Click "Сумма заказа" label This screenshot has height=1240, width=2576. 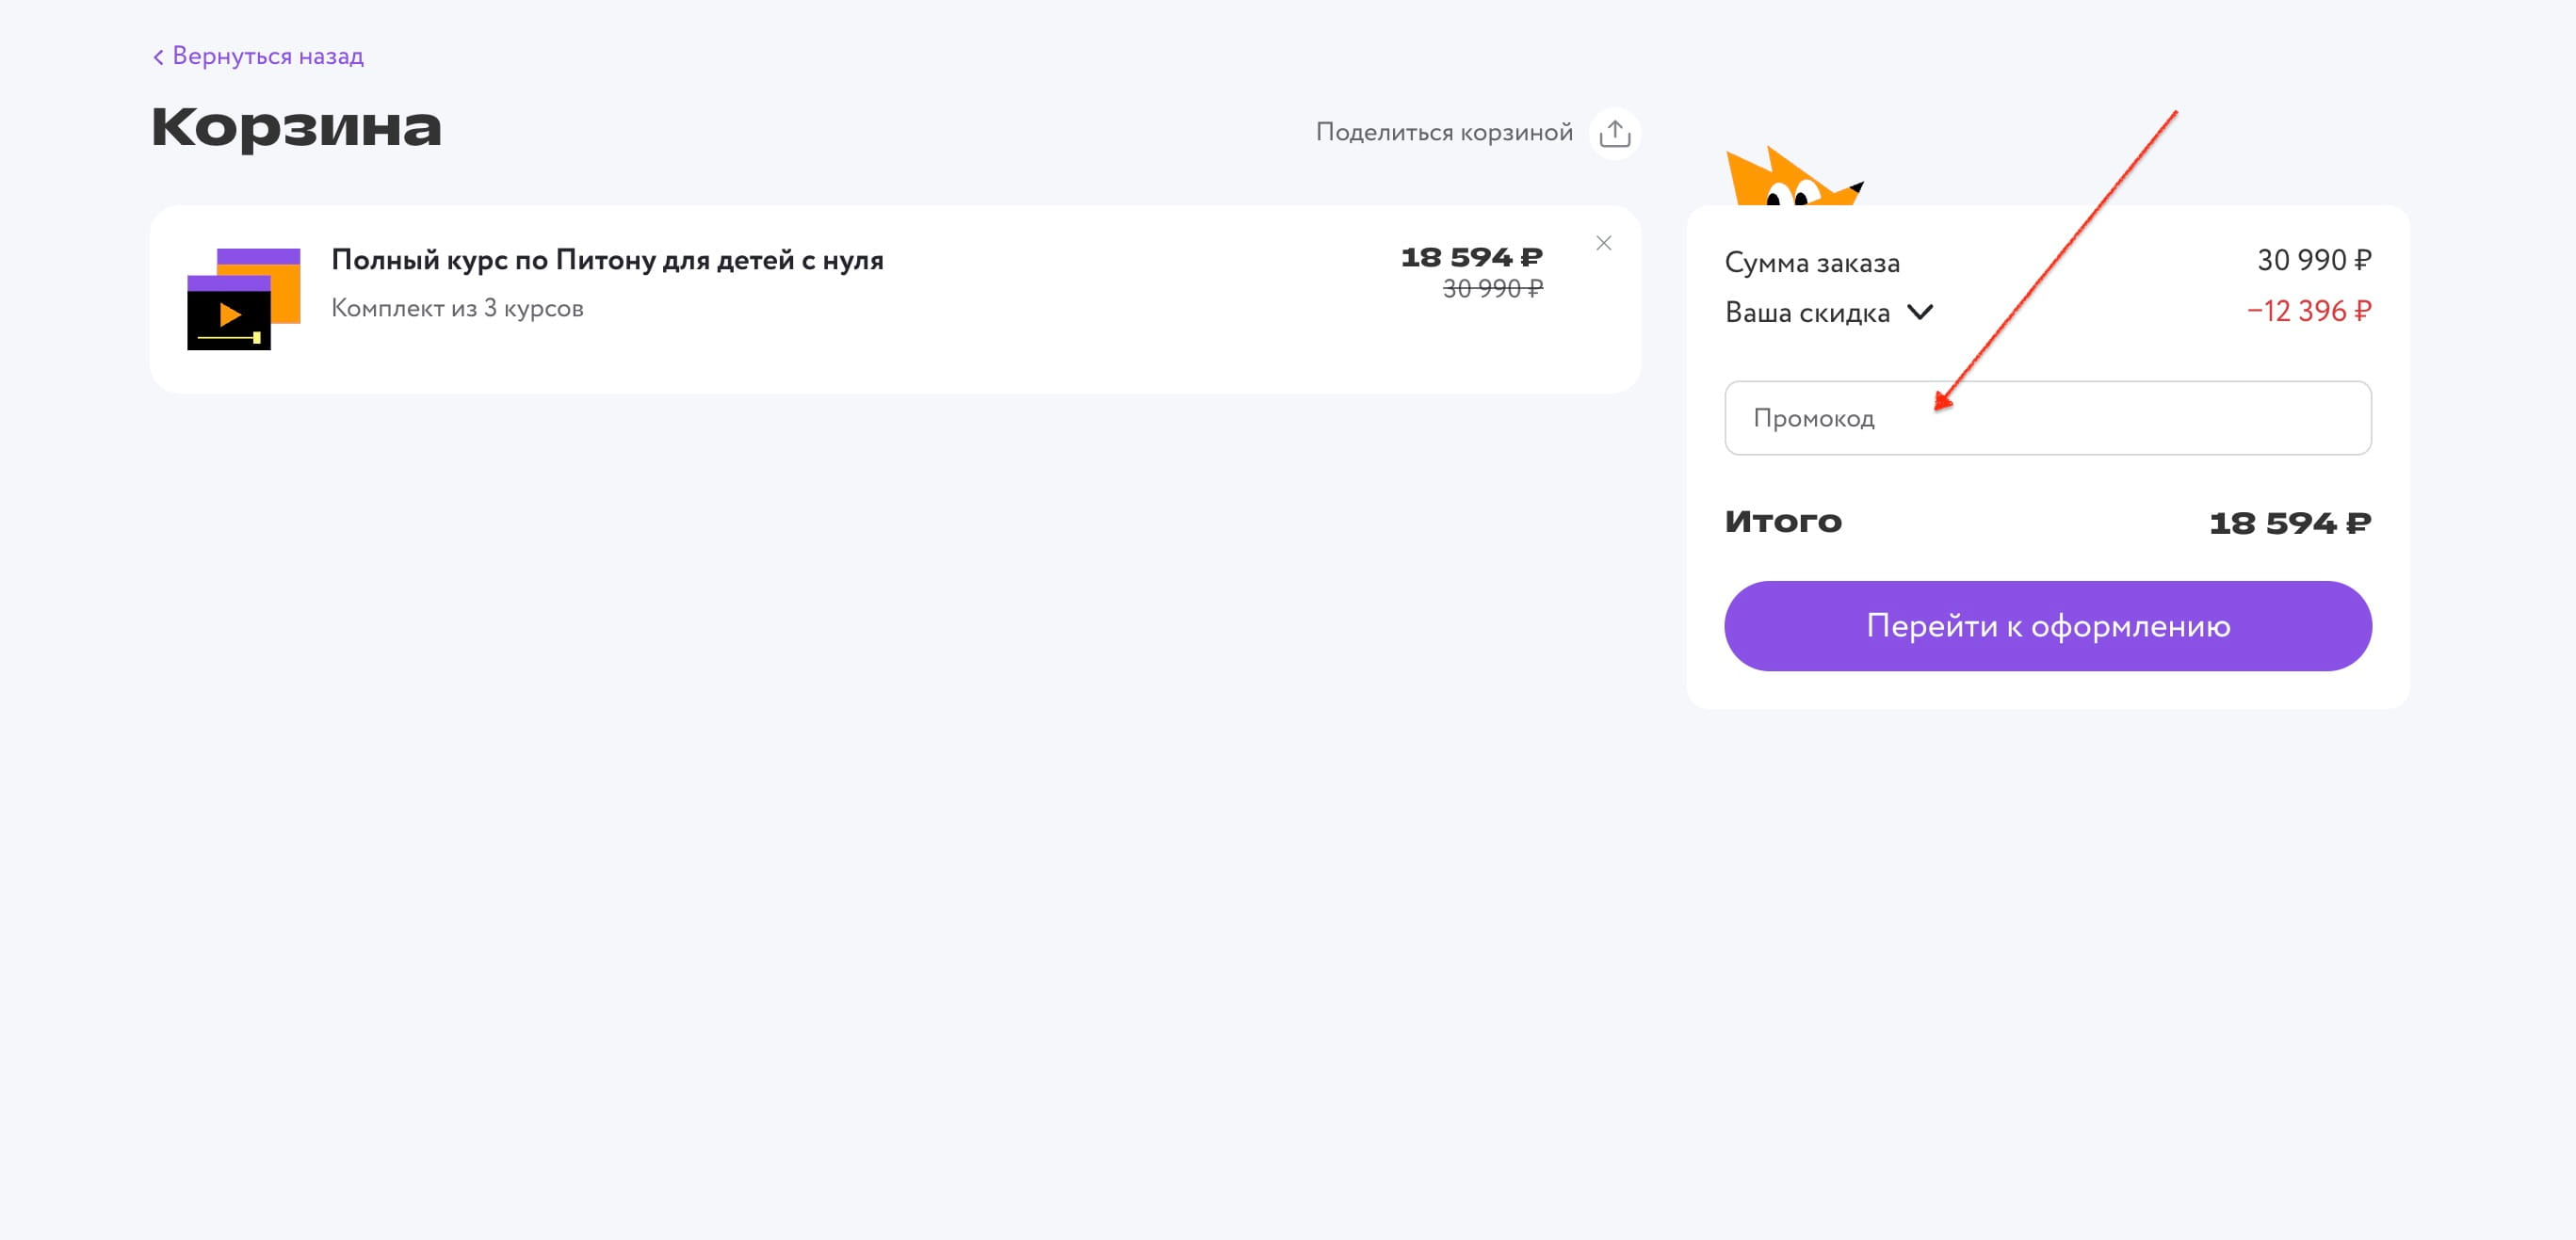tap(1812, 263)
